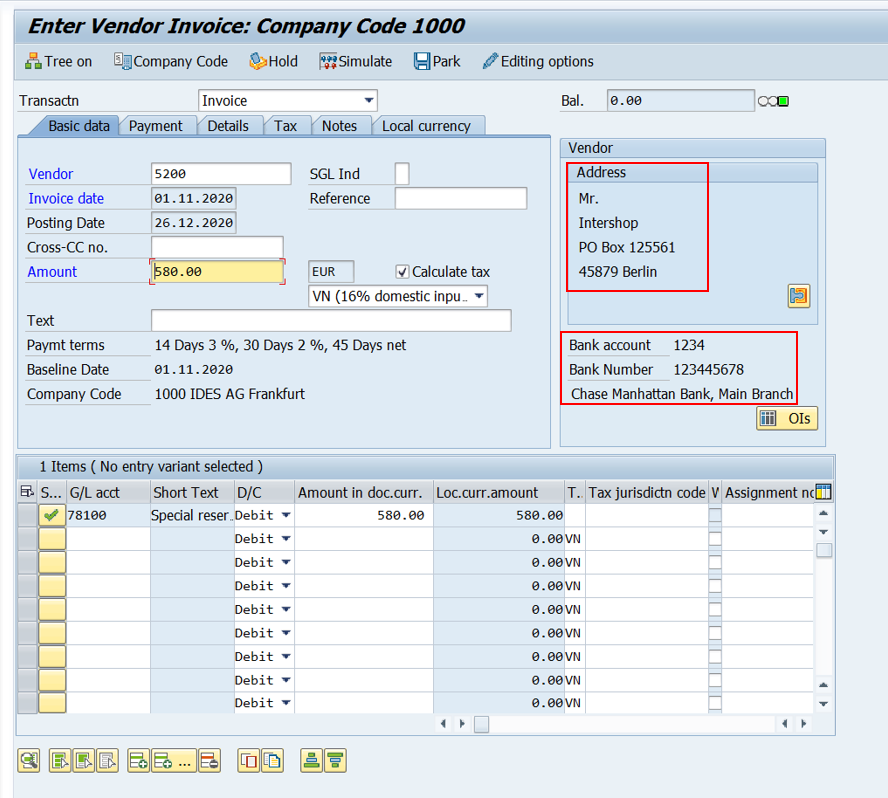888x798 pixels.
Task: Click G/L account cell 78100
Action: click(x=109, y=515)
